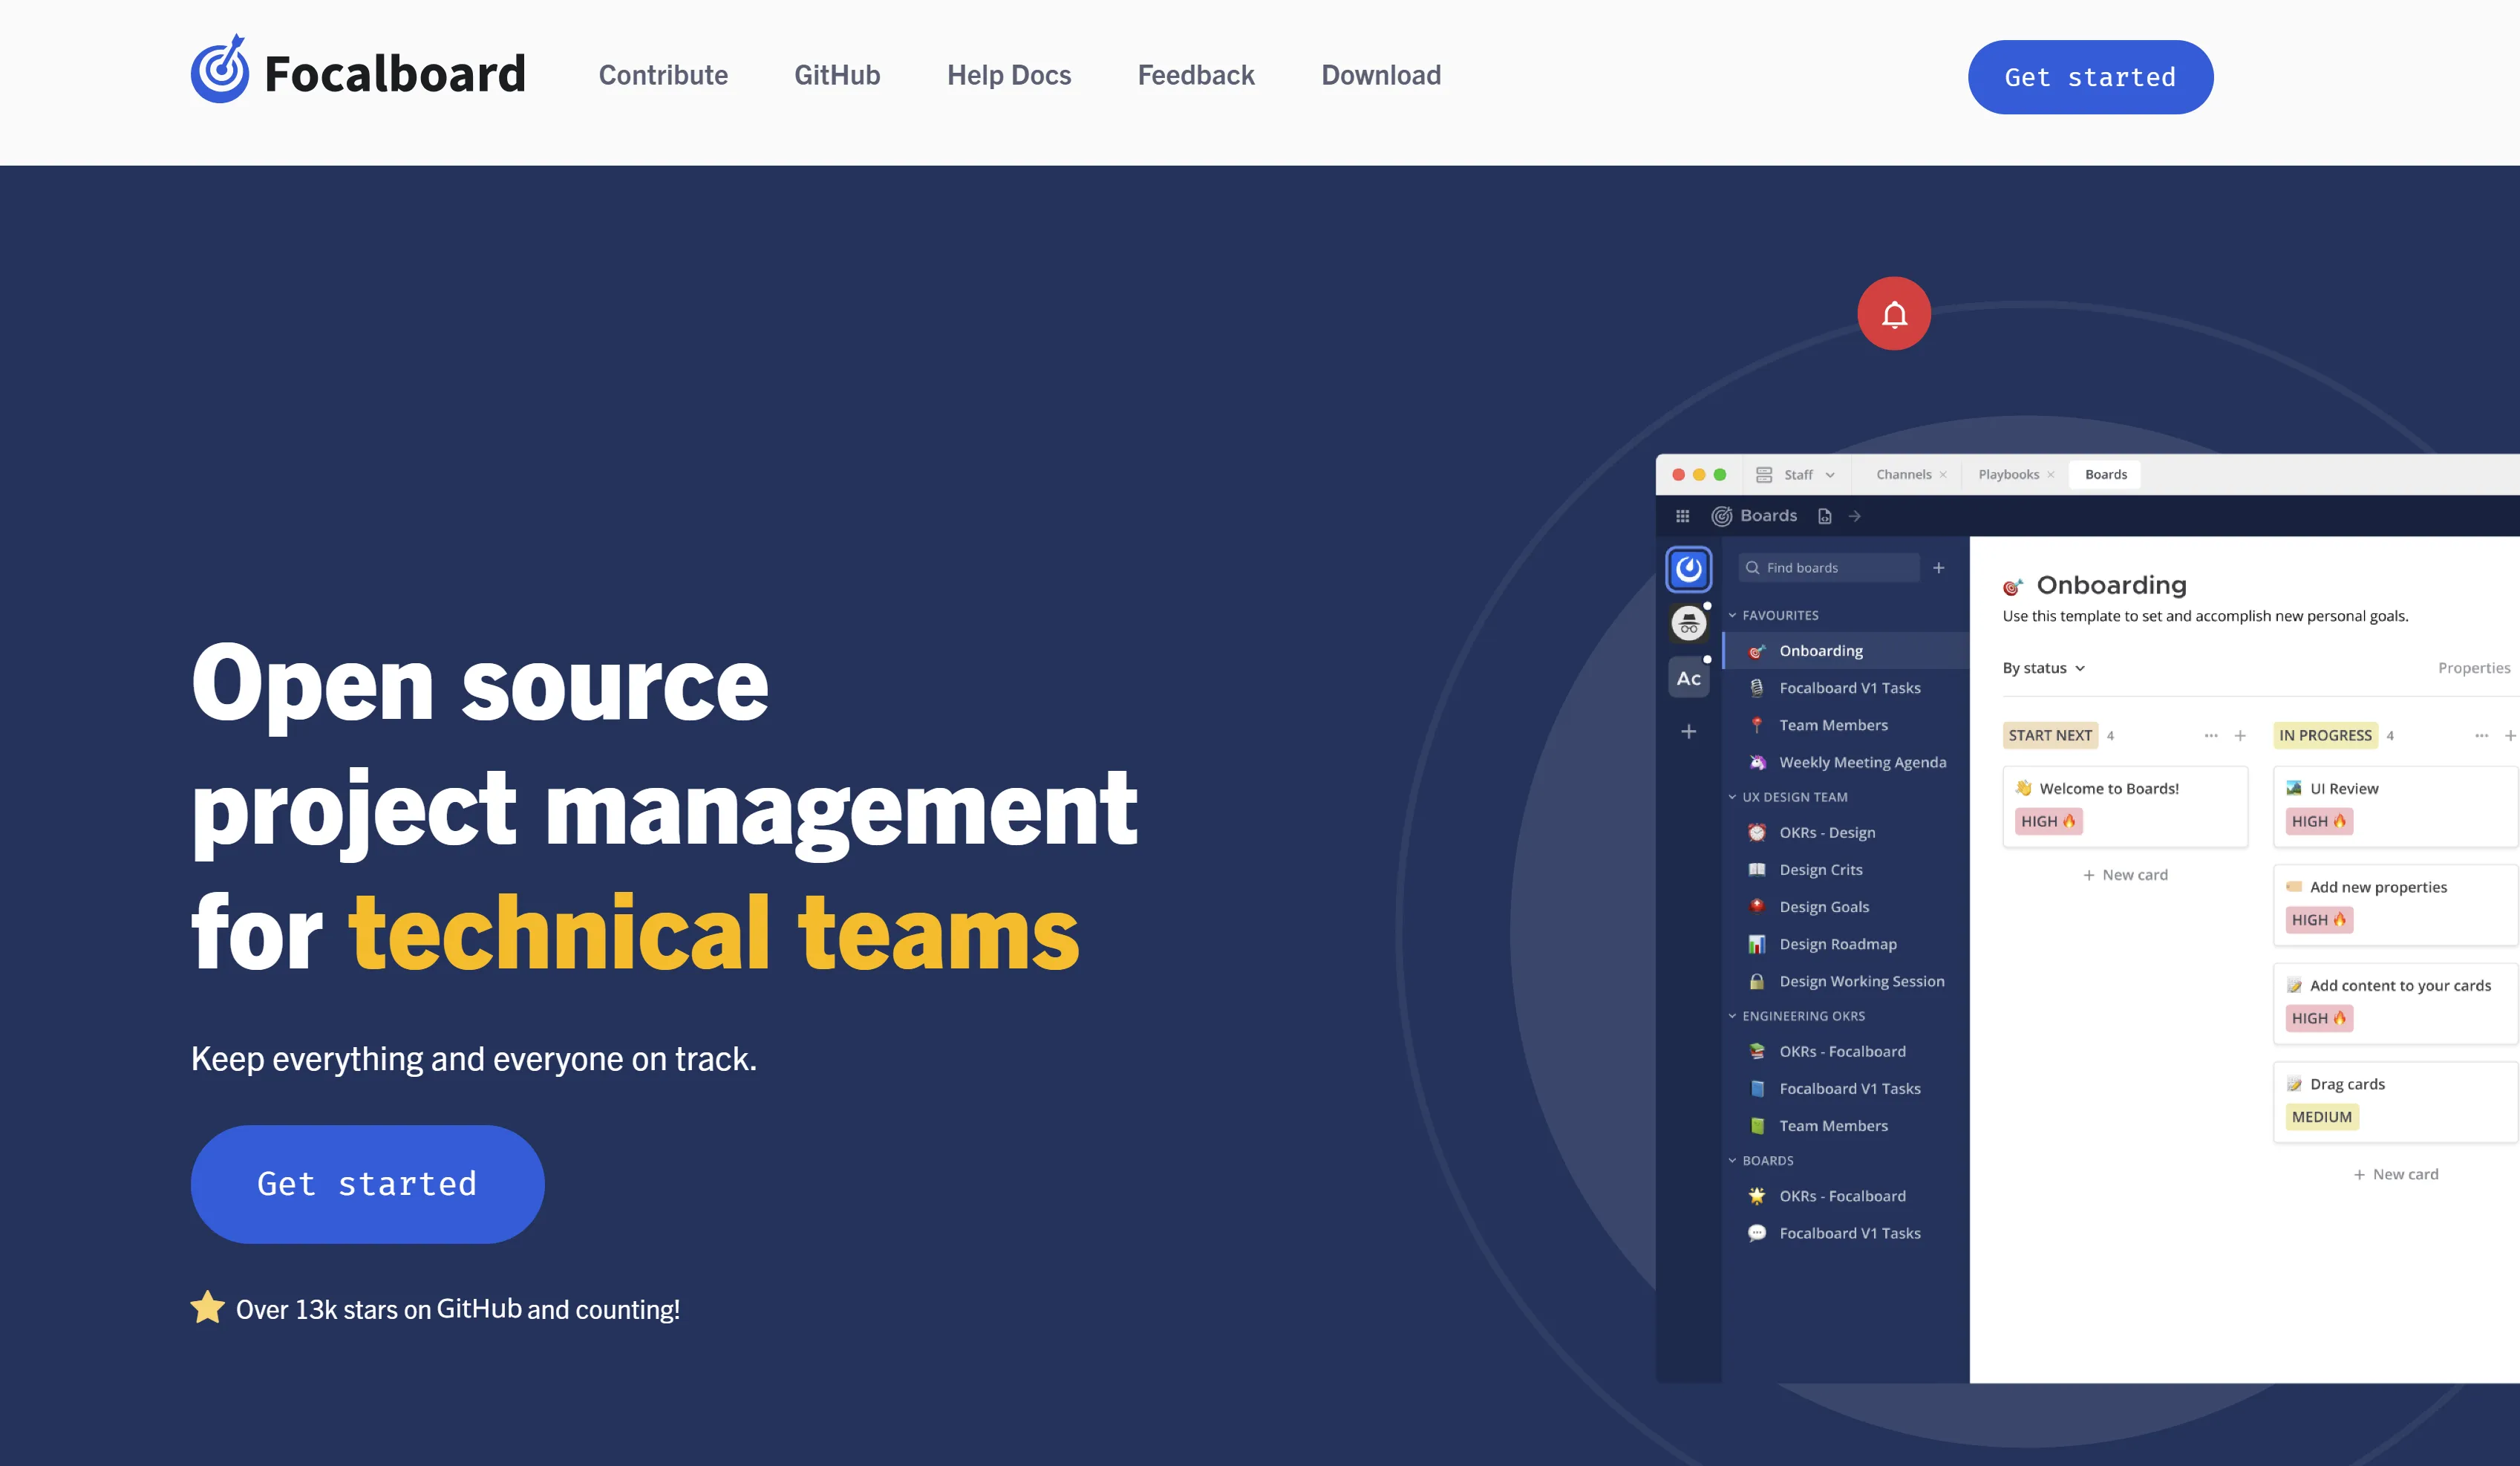Switch to the Channels tab
Viewport: 2520px width, 1466px height.
[1903, 475]
